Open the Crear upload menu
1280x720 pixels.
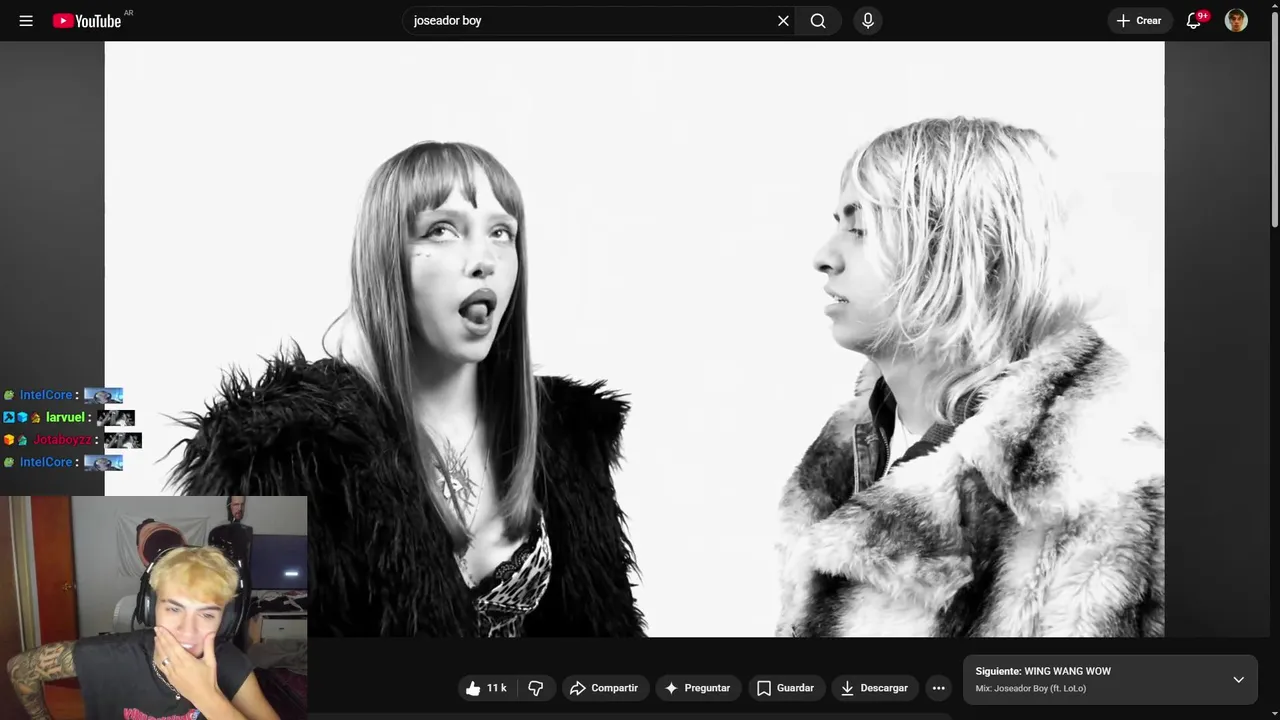(1139, 20)
